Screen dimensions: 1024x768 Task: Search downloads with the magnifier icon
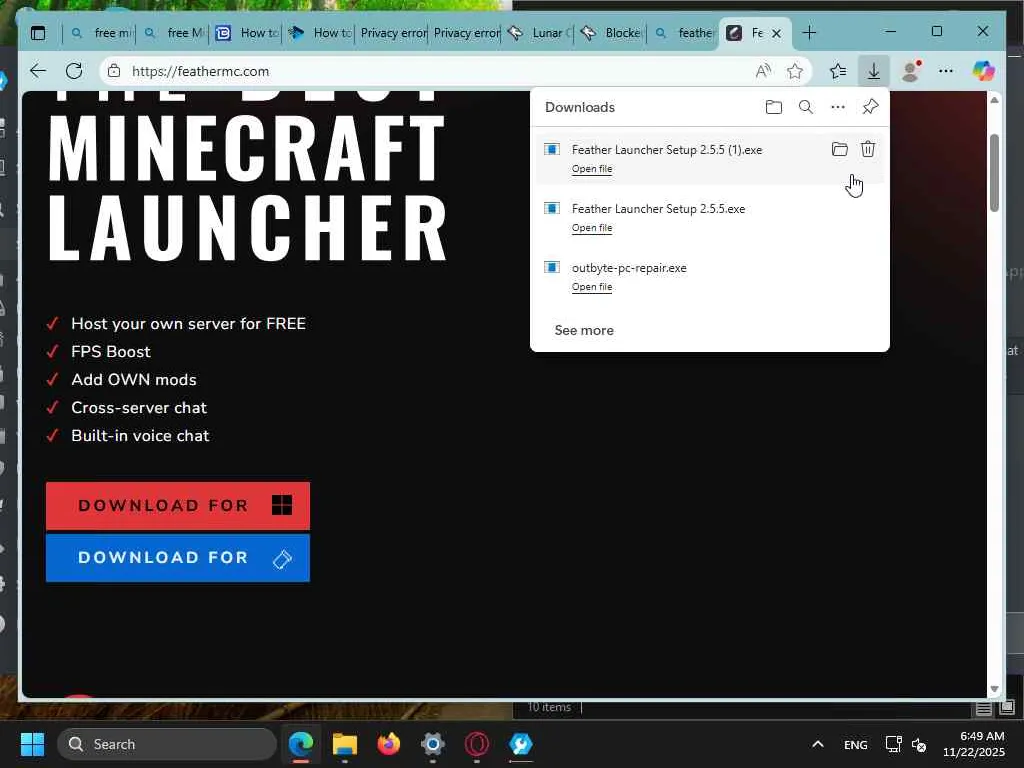(x=806, y=107)
